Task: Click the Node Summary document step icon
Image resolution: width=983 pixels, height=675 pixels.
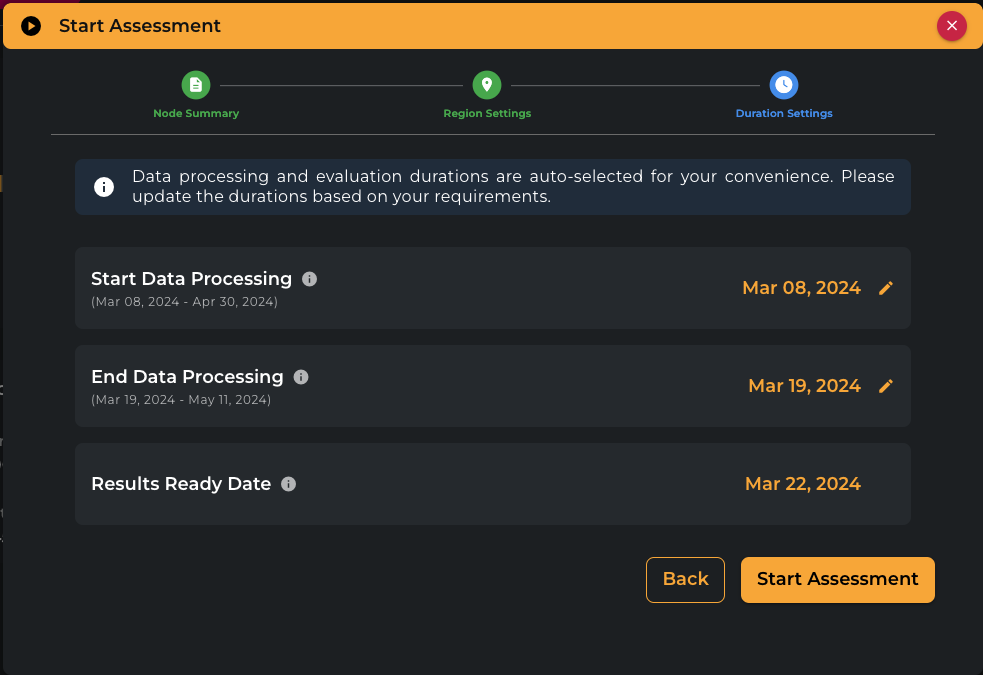Action: point(196,85)
